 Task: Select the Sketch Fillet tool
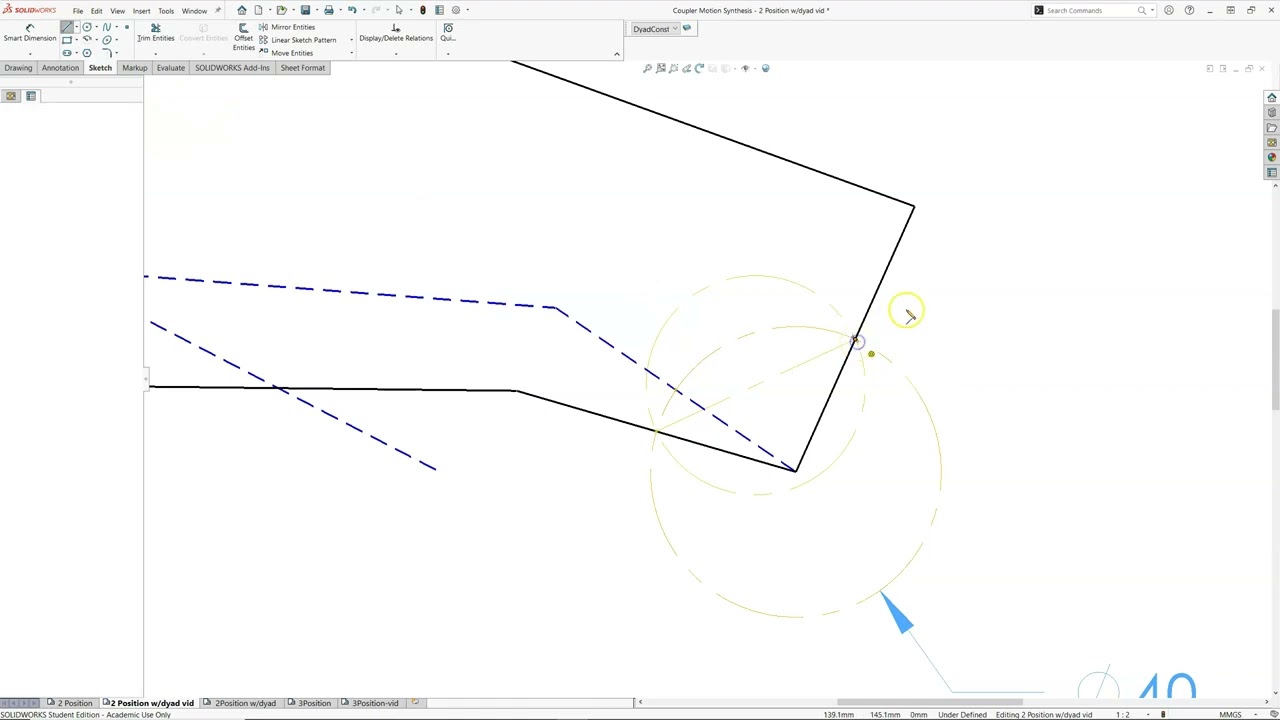[x=107, y=53]
